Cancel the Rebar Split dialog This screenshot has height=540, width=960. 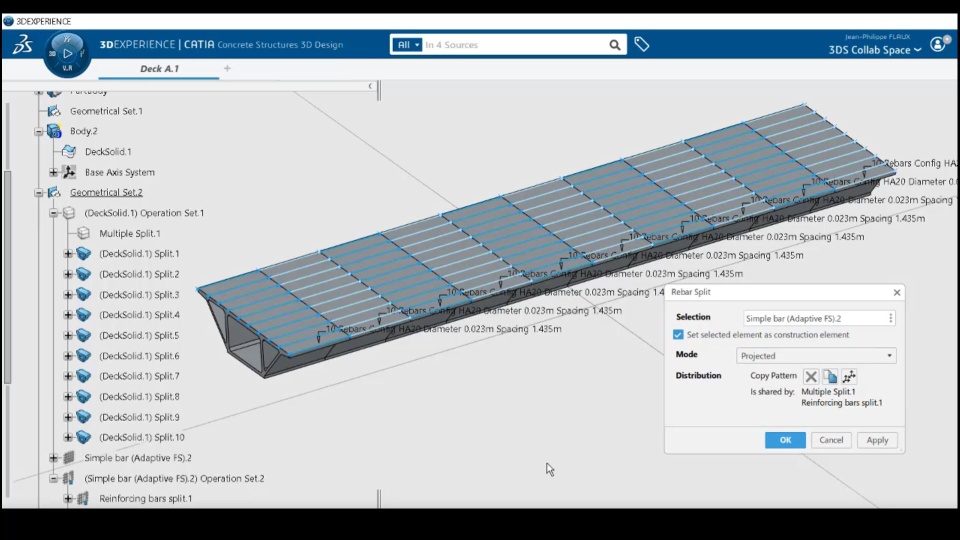(831, 440)
